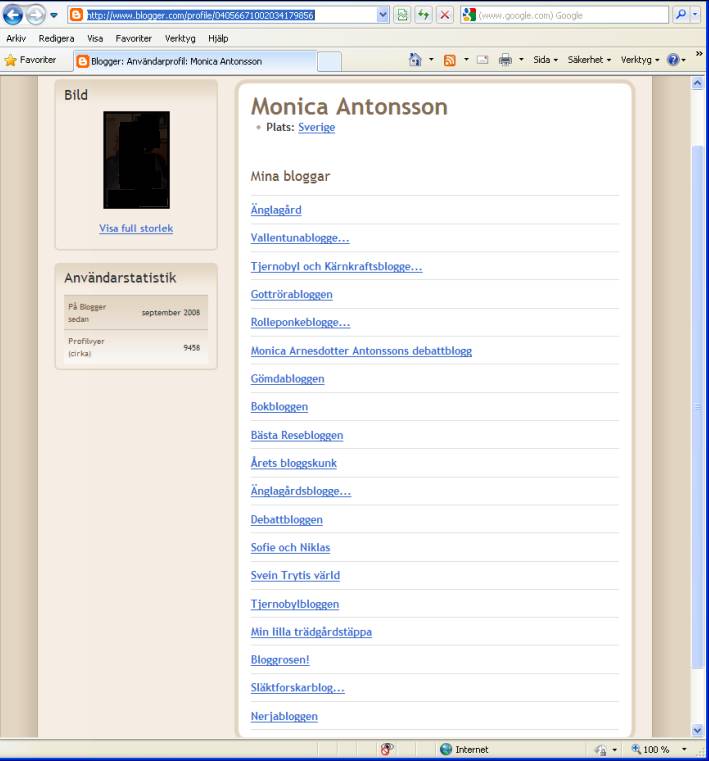Open Monica Arnesdotter Antonssons debattblogg
Screen dimensions: 709x761
361,351
